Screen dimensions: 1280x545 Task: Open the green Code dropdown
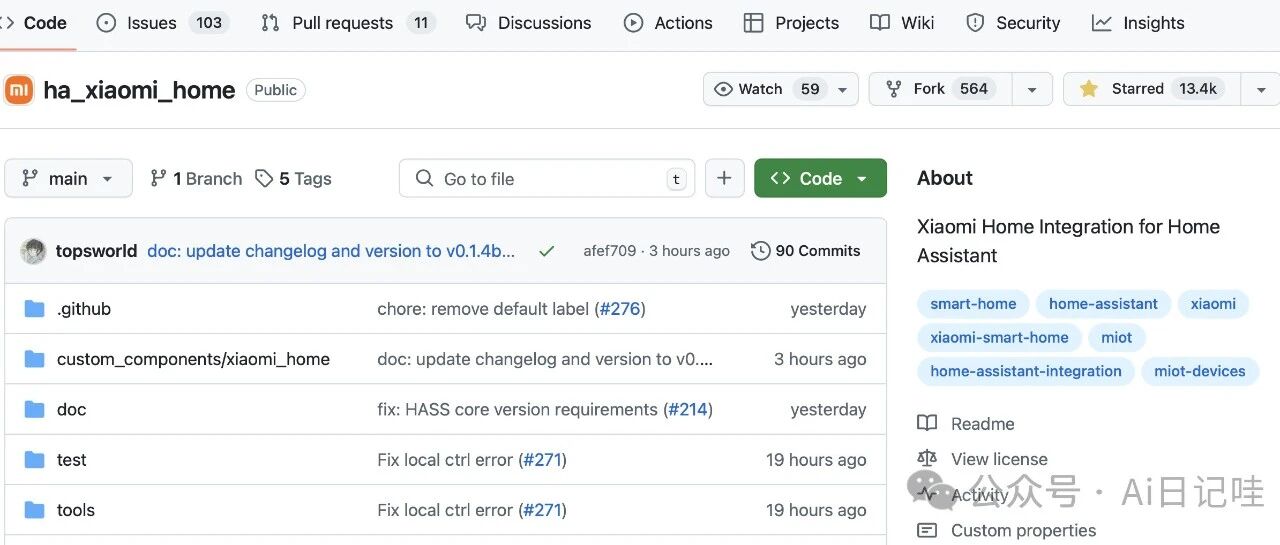point(820,178)
